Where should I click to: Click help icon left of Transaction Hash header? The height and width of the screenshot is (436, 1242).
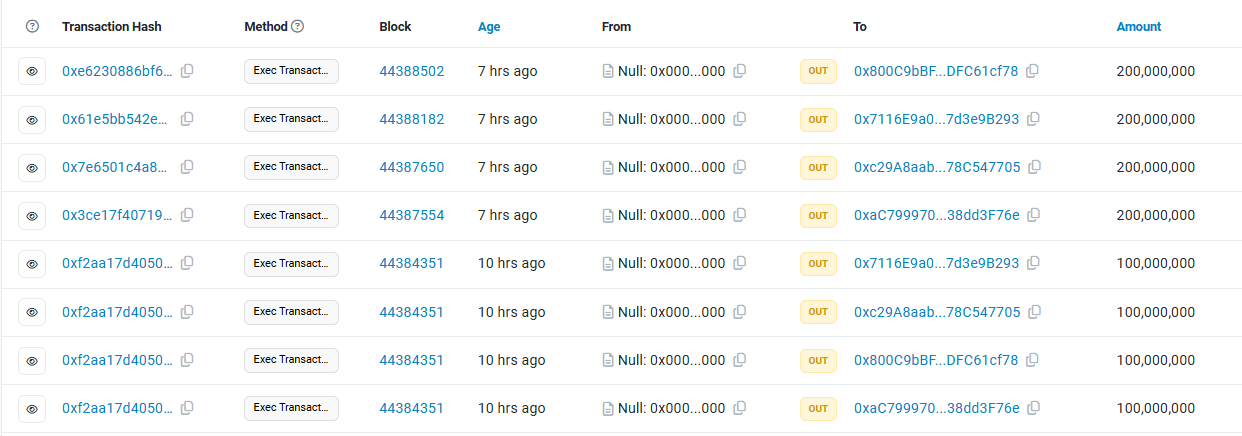click(32, 27)
